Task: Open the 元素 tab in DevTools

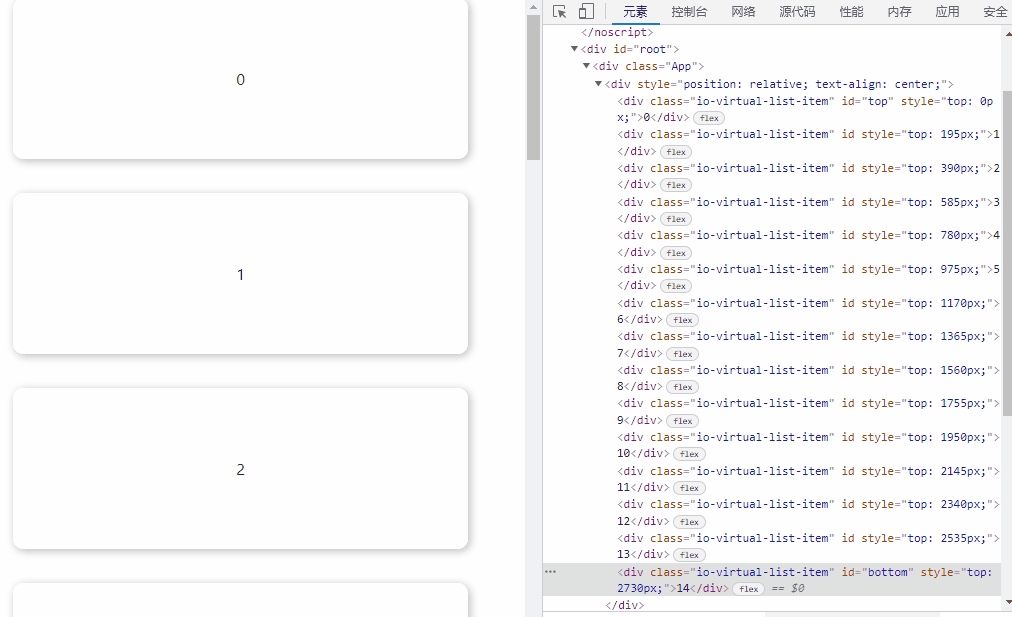Action: (635, 12)
